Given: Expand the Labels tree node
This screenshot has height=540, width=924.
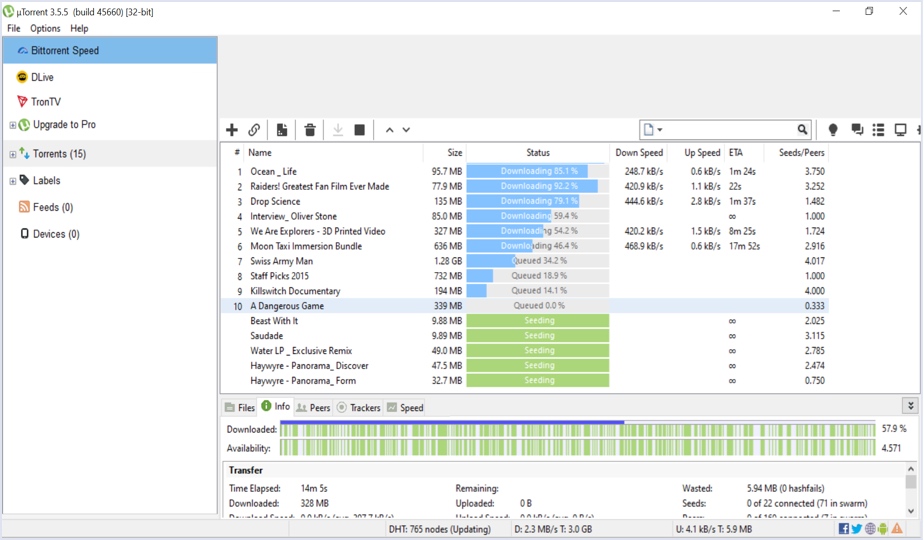Looking at the screenshot, I should pos(13,181).
